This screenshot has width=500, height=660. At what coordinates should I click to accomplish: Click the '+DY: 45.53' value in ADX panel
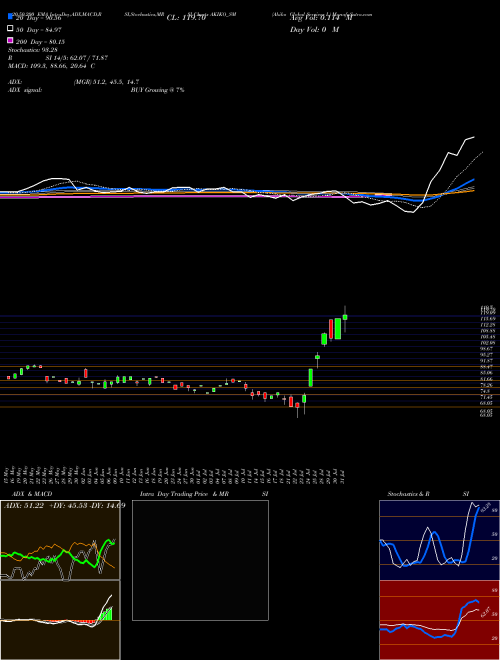pyautogui.click(x=68, y=506)
